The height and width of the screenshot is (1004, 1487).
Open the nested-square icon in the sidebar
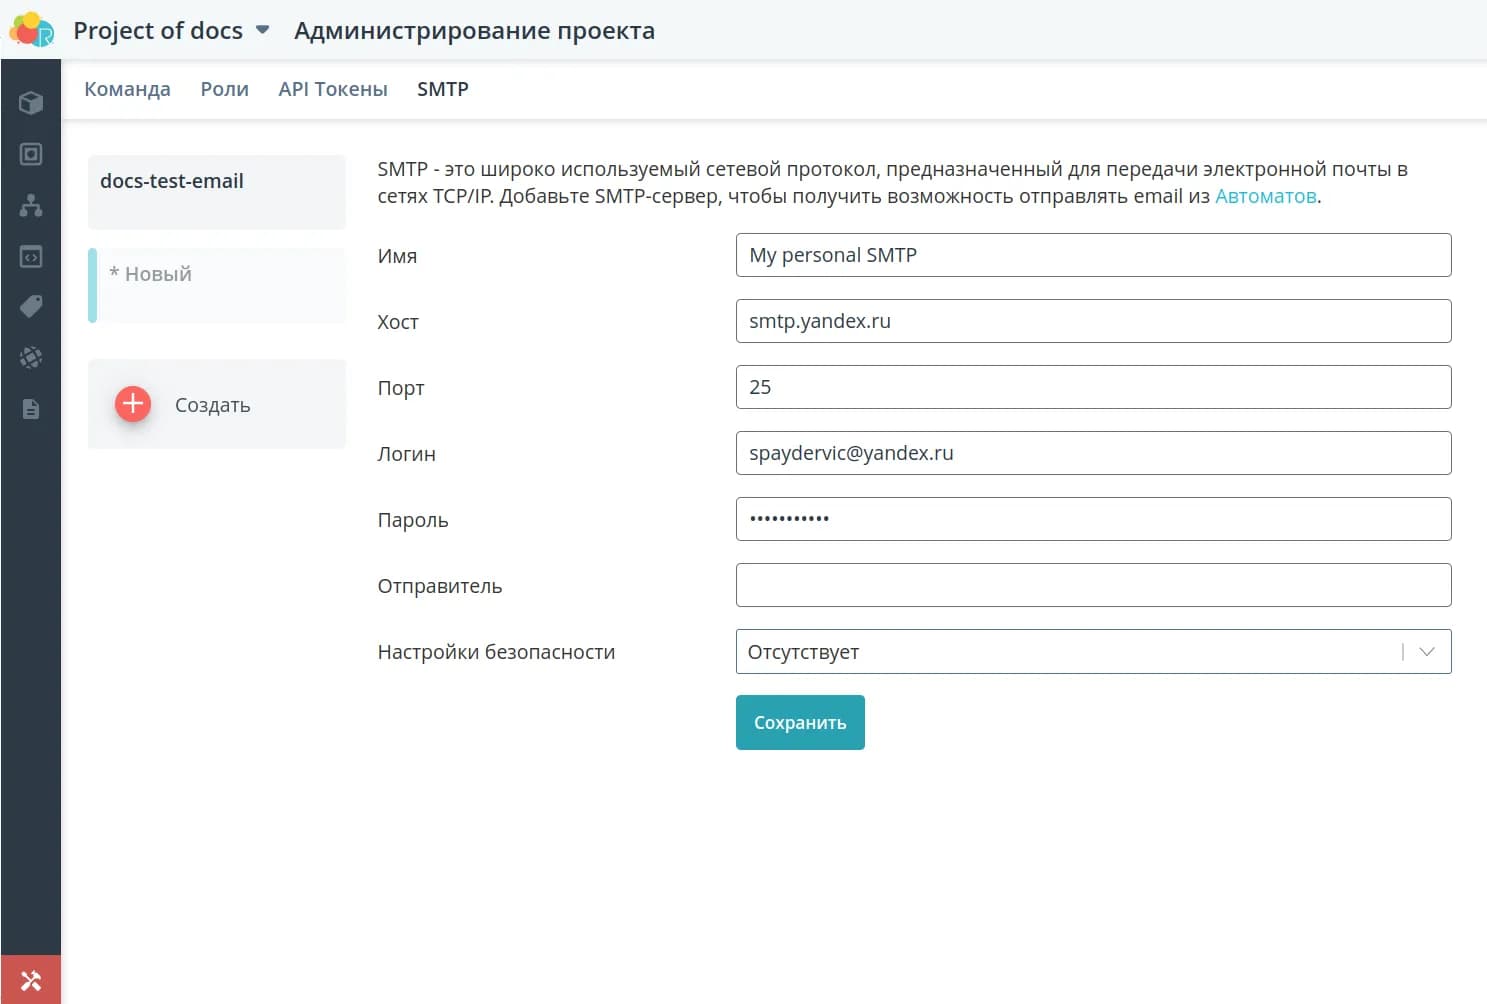point(31,154)
